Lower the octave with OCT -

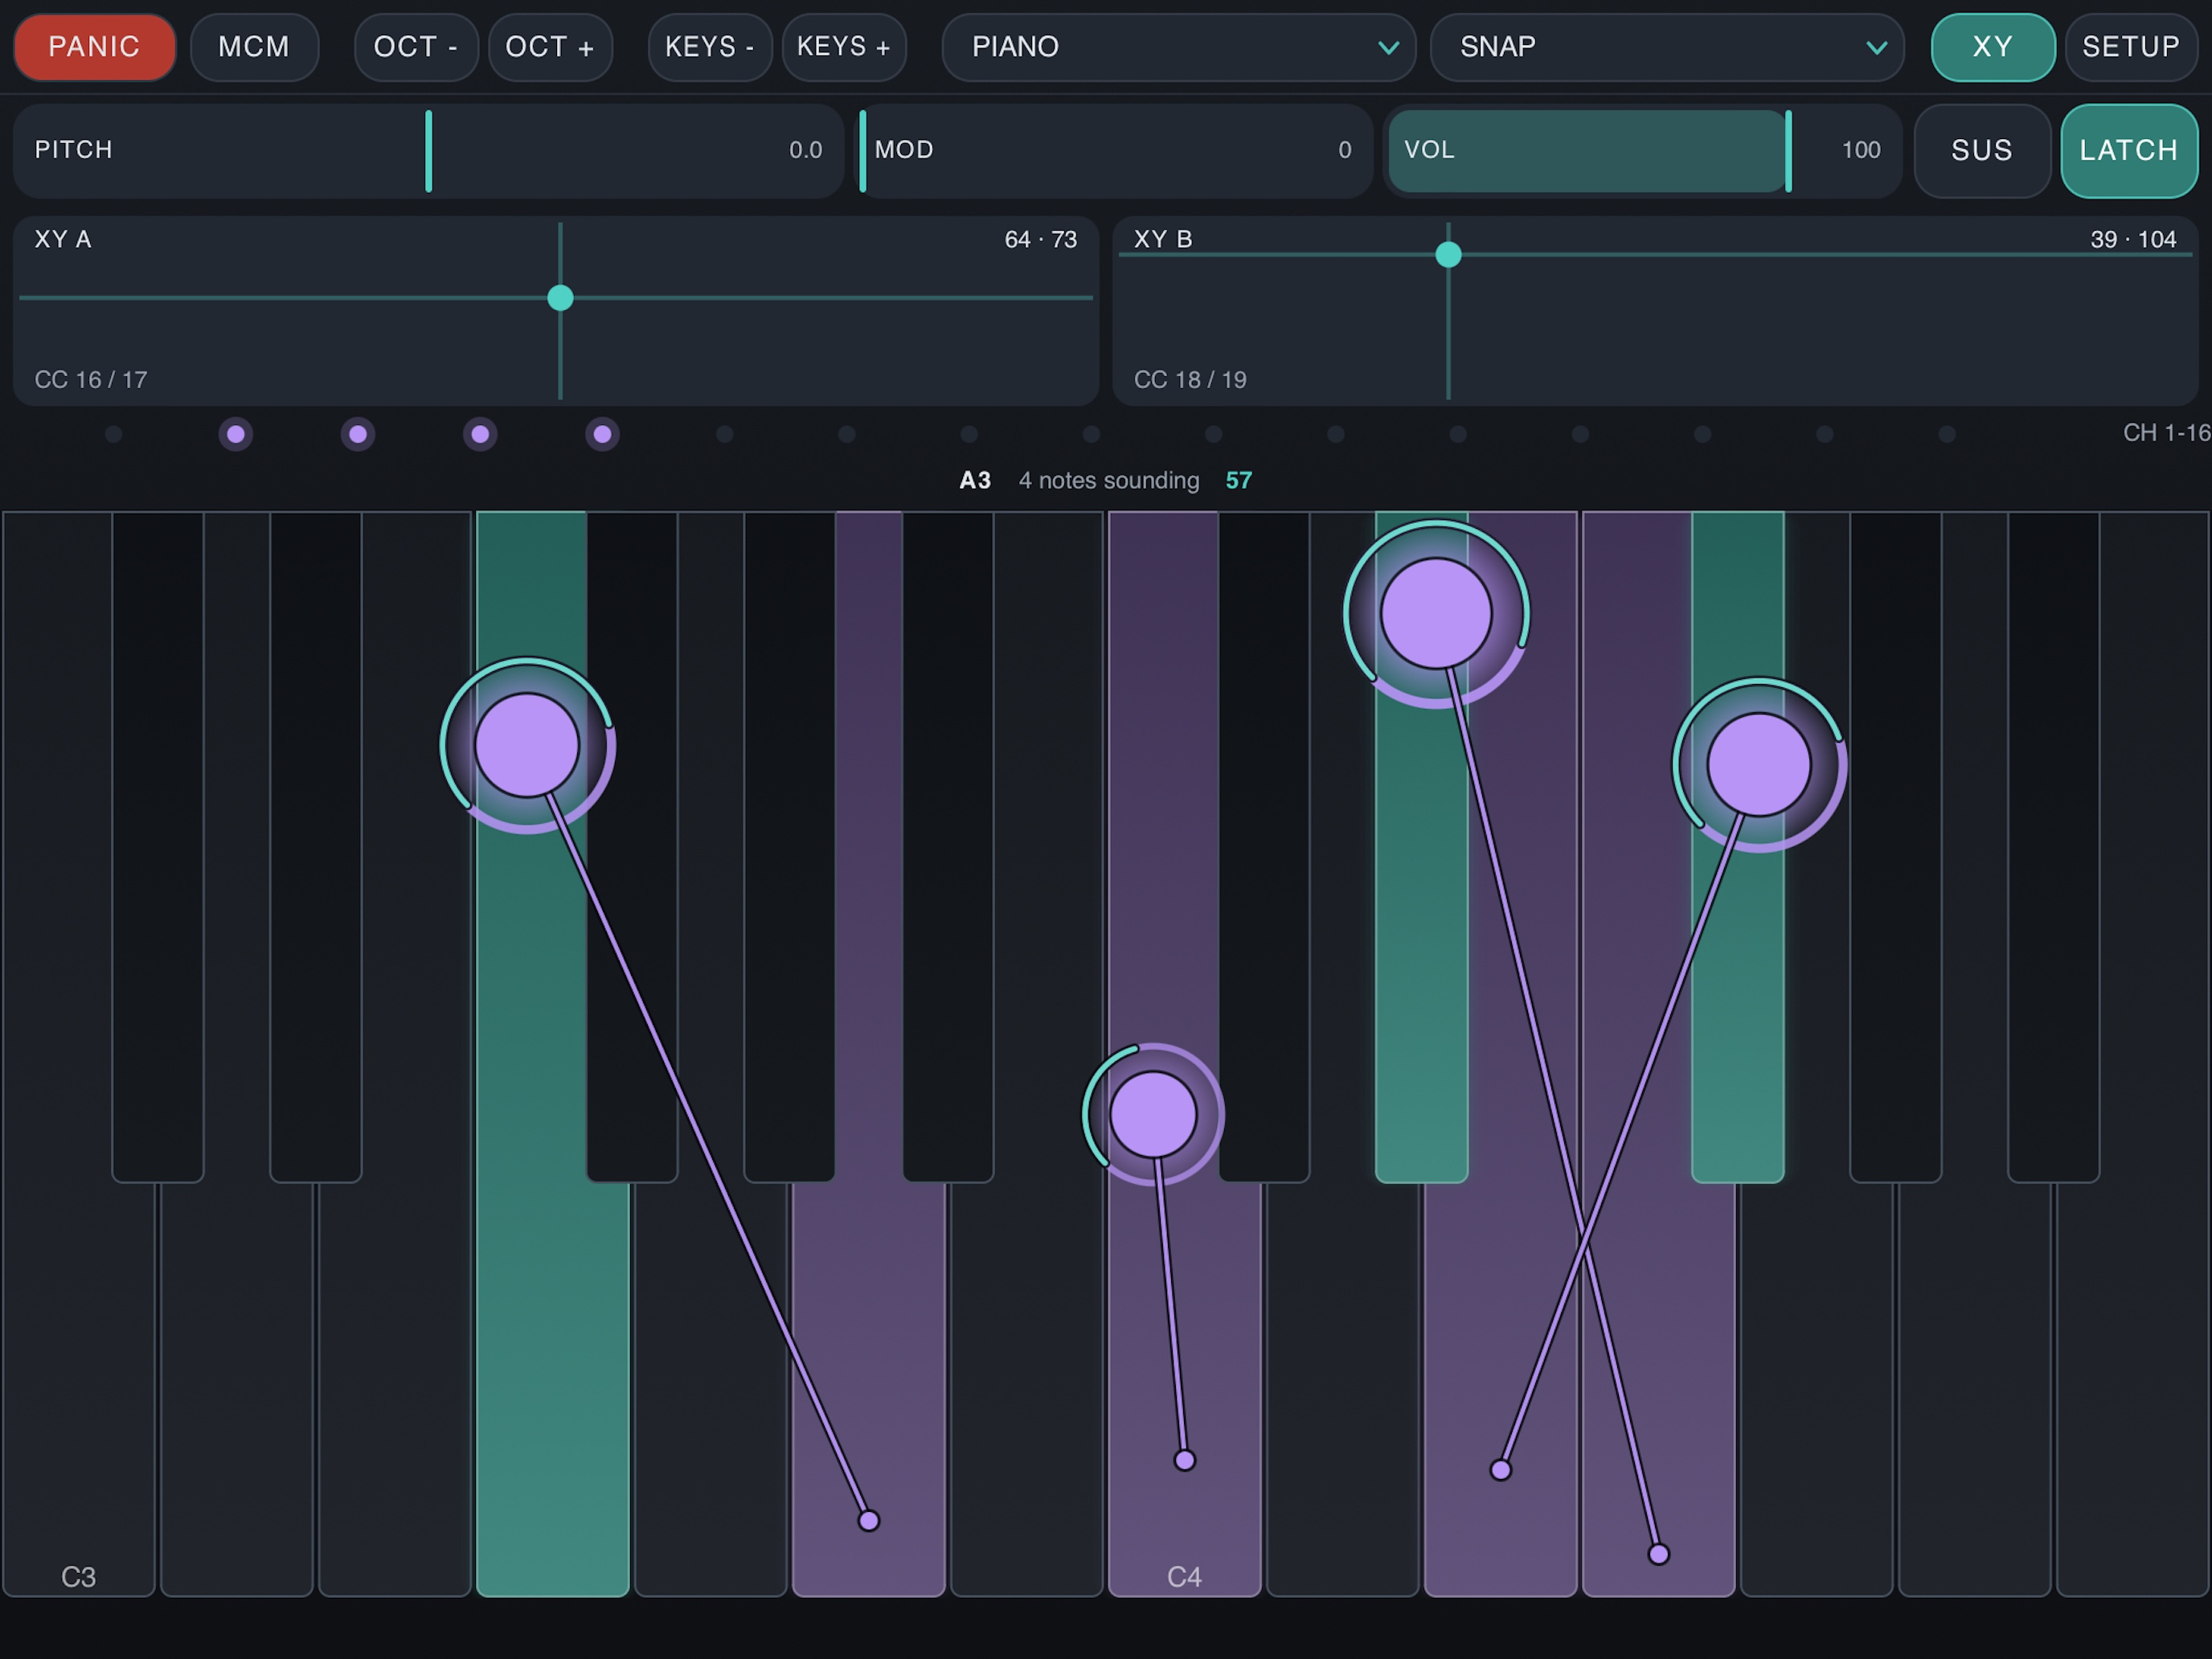tap(416, 47)
